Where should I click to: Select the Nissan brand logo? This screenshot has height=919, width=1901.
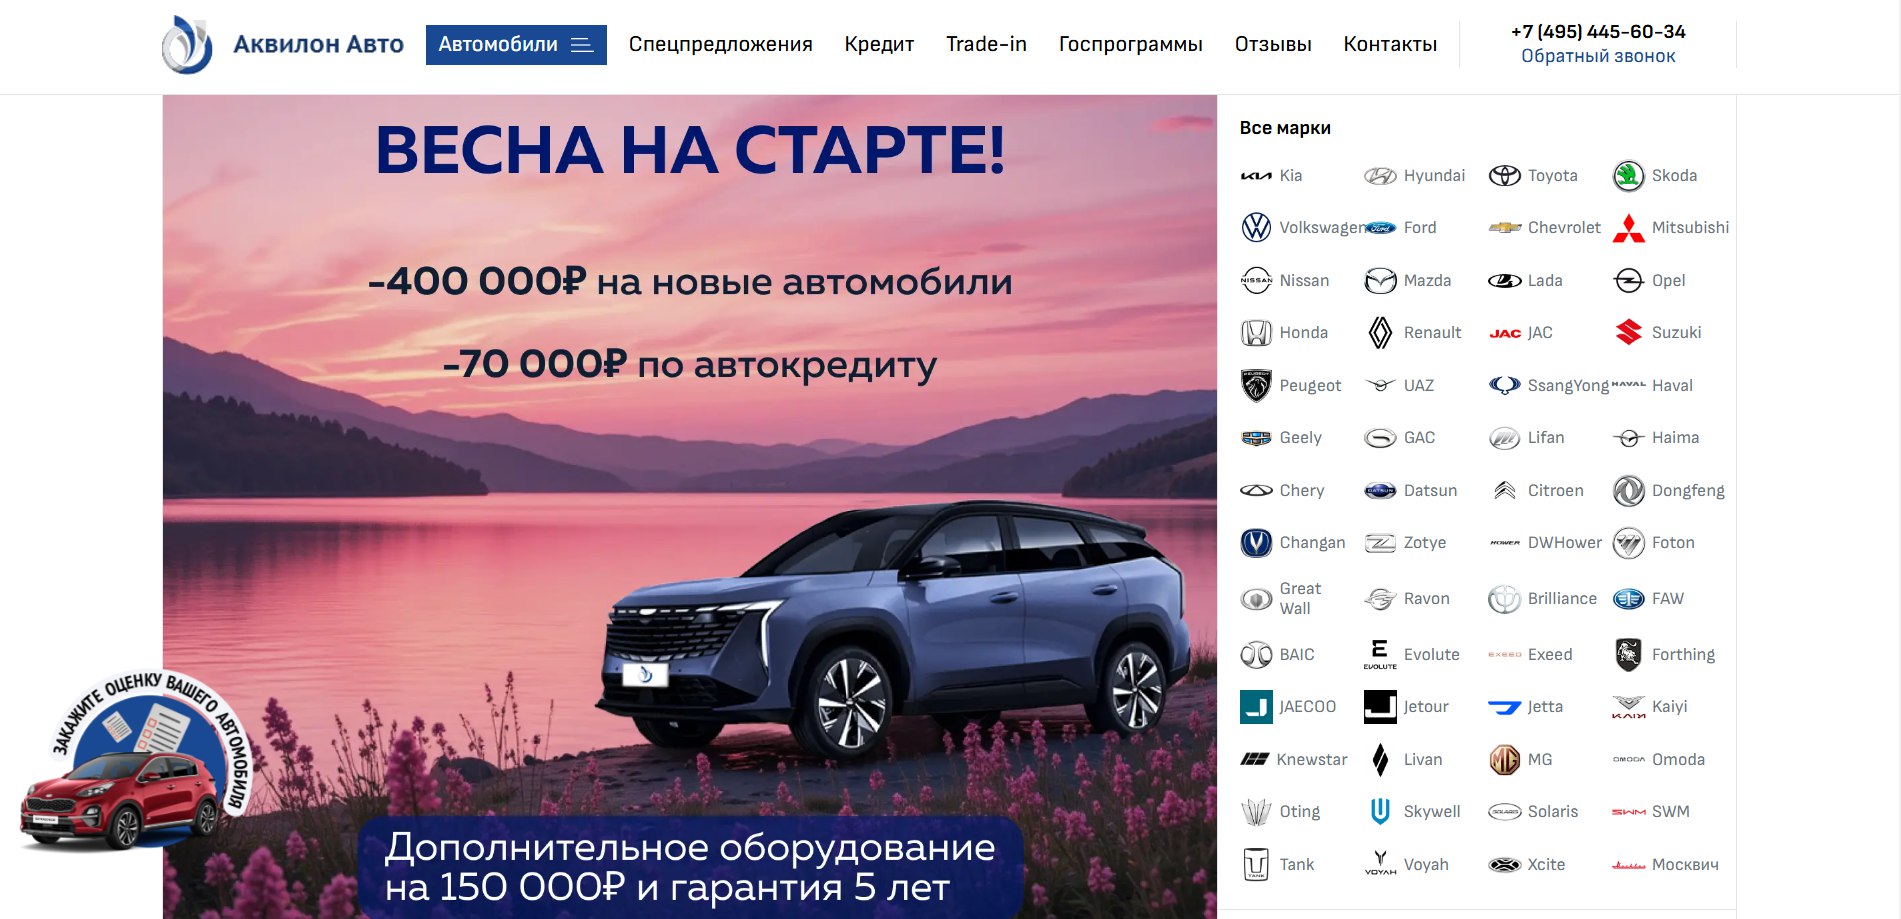[1256, 281]
